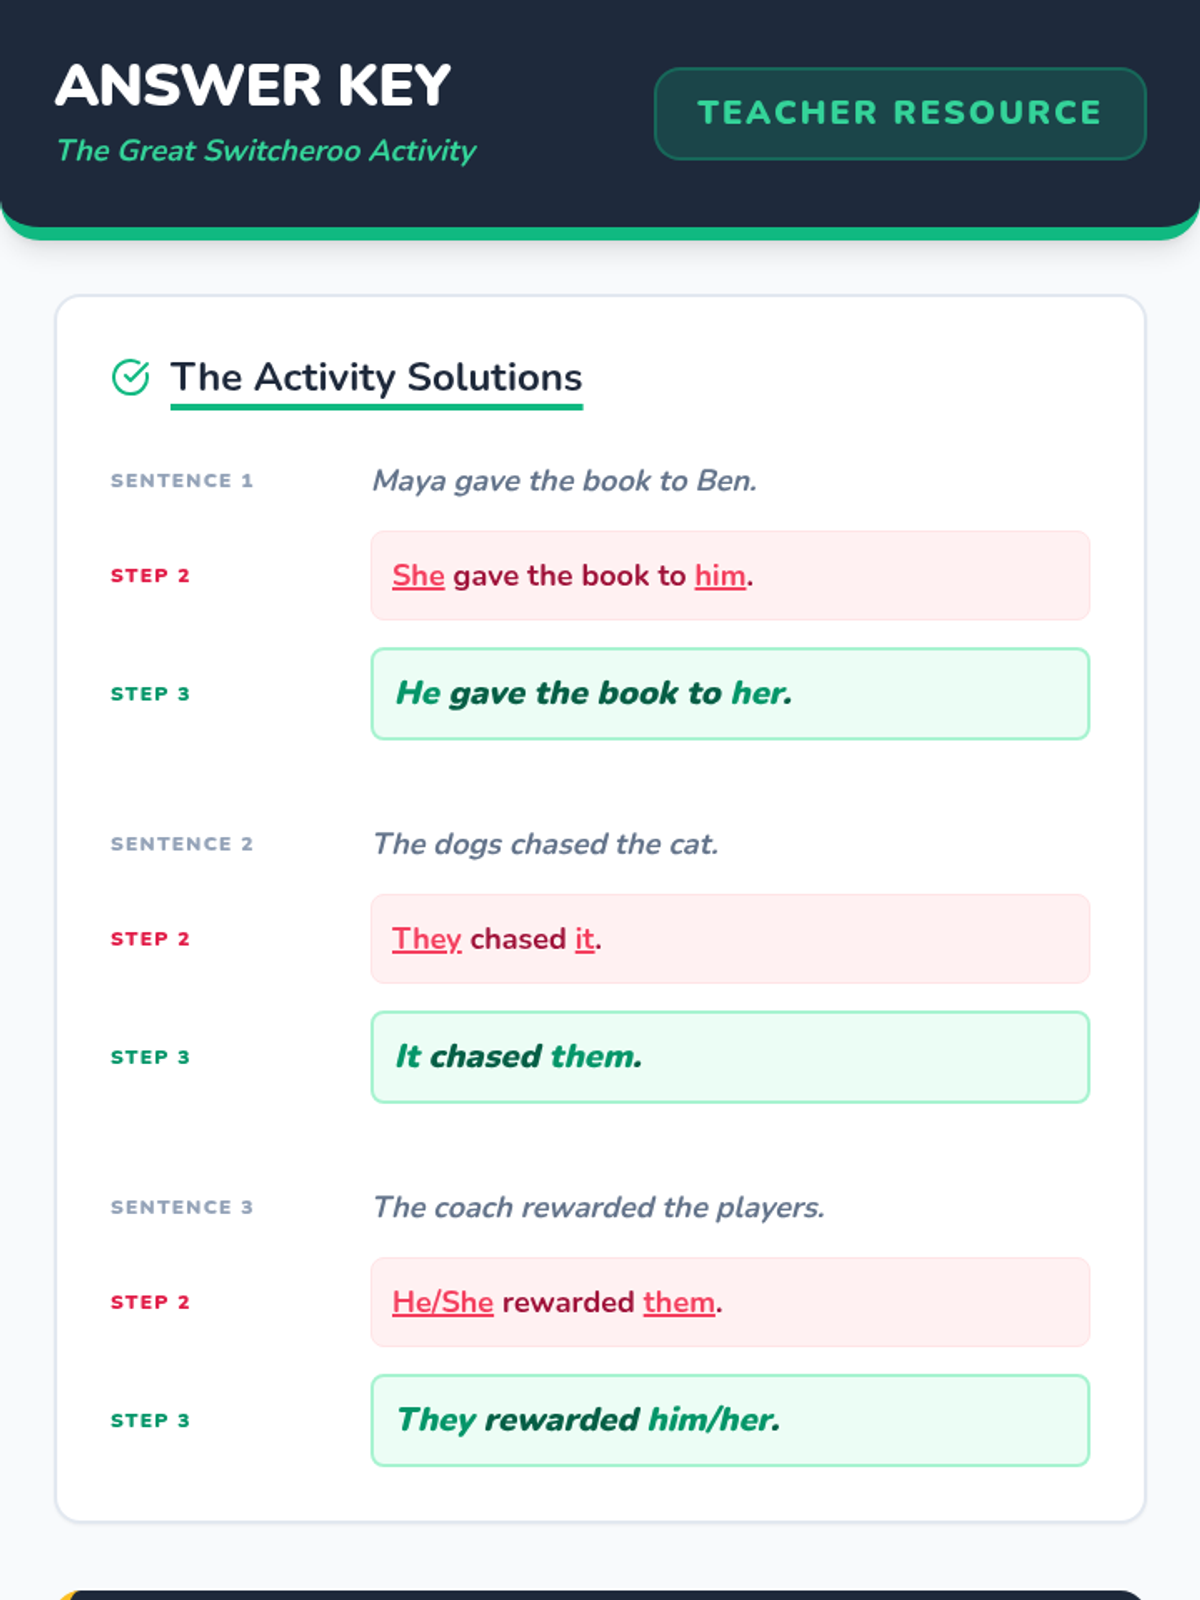Click the TEACHER RESOURCE badge
Viewport: 1200px width, 1600px height.
point(900,113)
